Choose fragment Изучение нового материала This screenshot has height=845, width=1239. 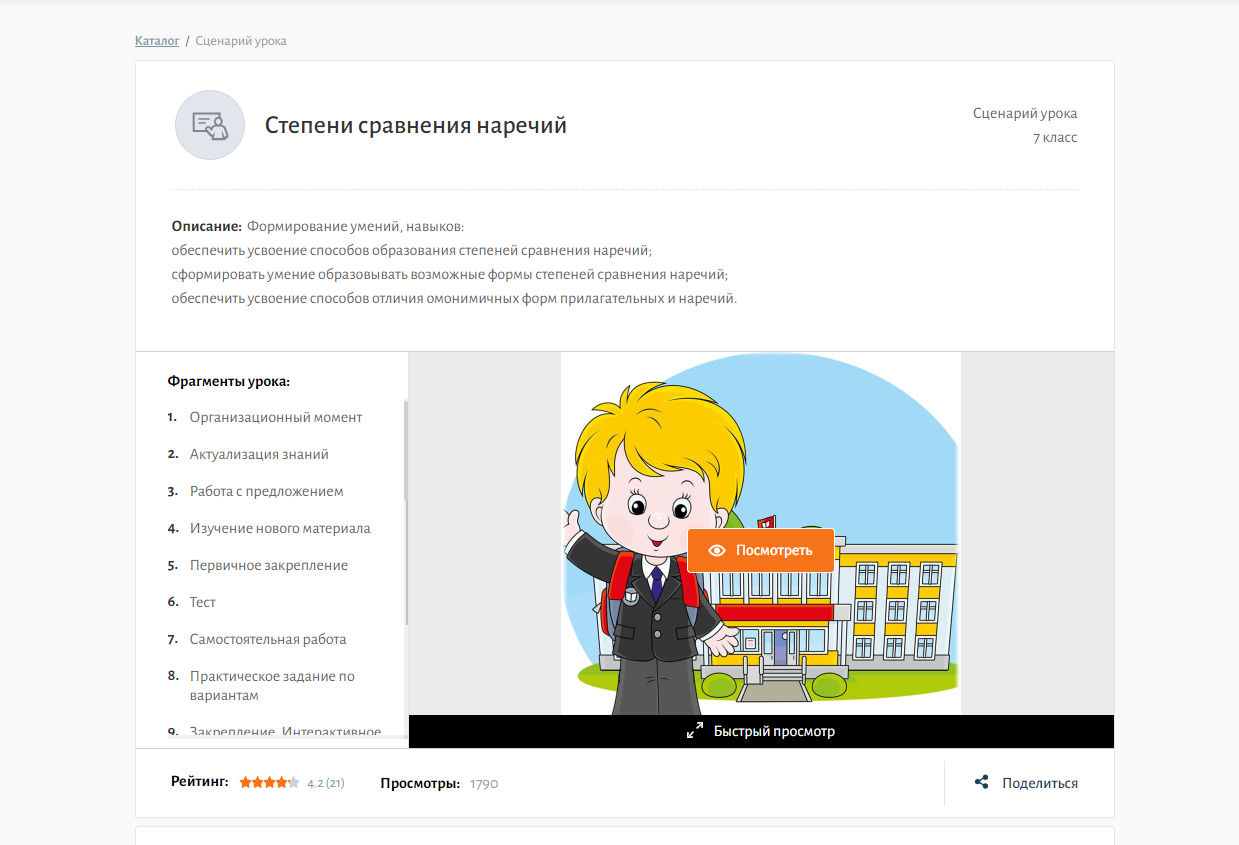(280, 528)
